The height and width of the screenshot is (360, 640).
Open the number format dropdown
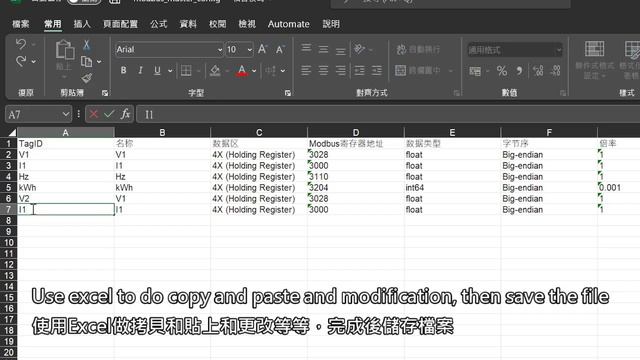tap(558, 50)
